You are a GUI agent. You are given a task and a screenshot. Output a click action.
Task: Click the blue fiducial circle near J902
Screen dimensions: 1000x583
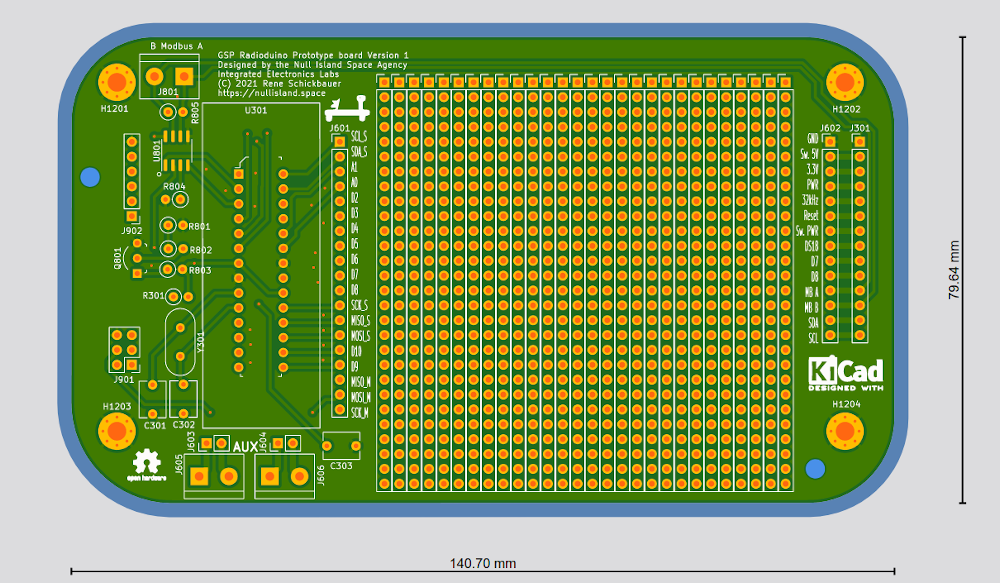click(x=91, y=177)
